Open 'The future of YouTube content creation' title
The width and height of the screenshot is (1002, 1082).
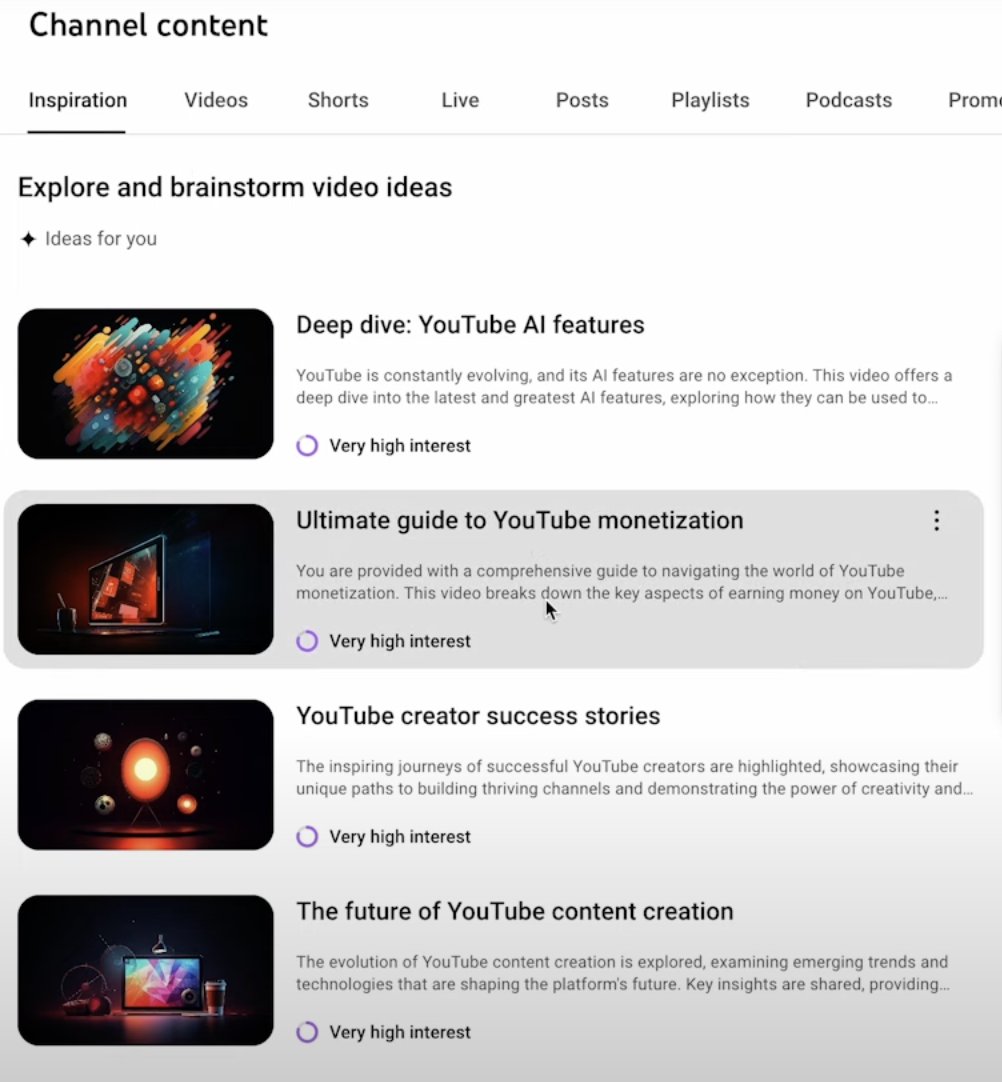point(515,912)
